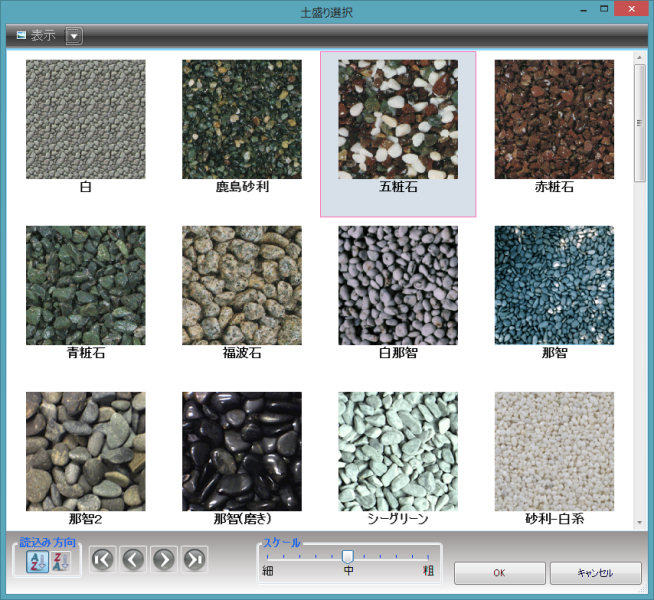Minimize the 土盛り選択 window
Image resolution: width=654 pixels, height=600 pixels.
coord(584,10)
